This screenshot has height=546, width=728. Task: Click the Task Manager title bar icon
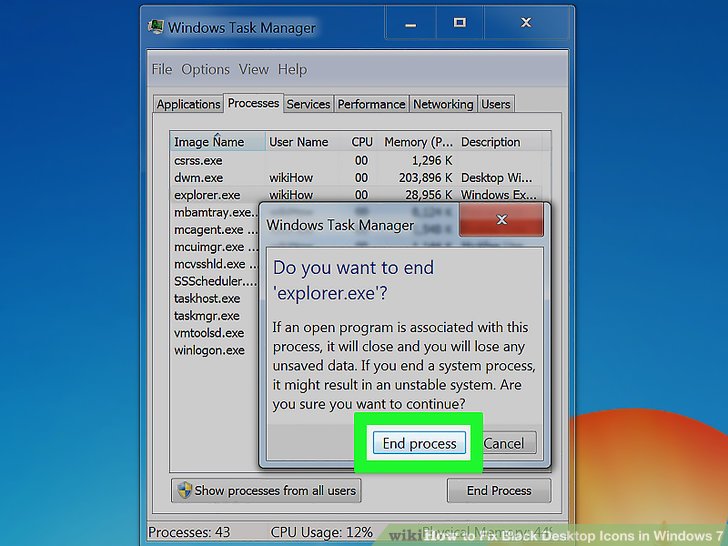click(156, 26)
